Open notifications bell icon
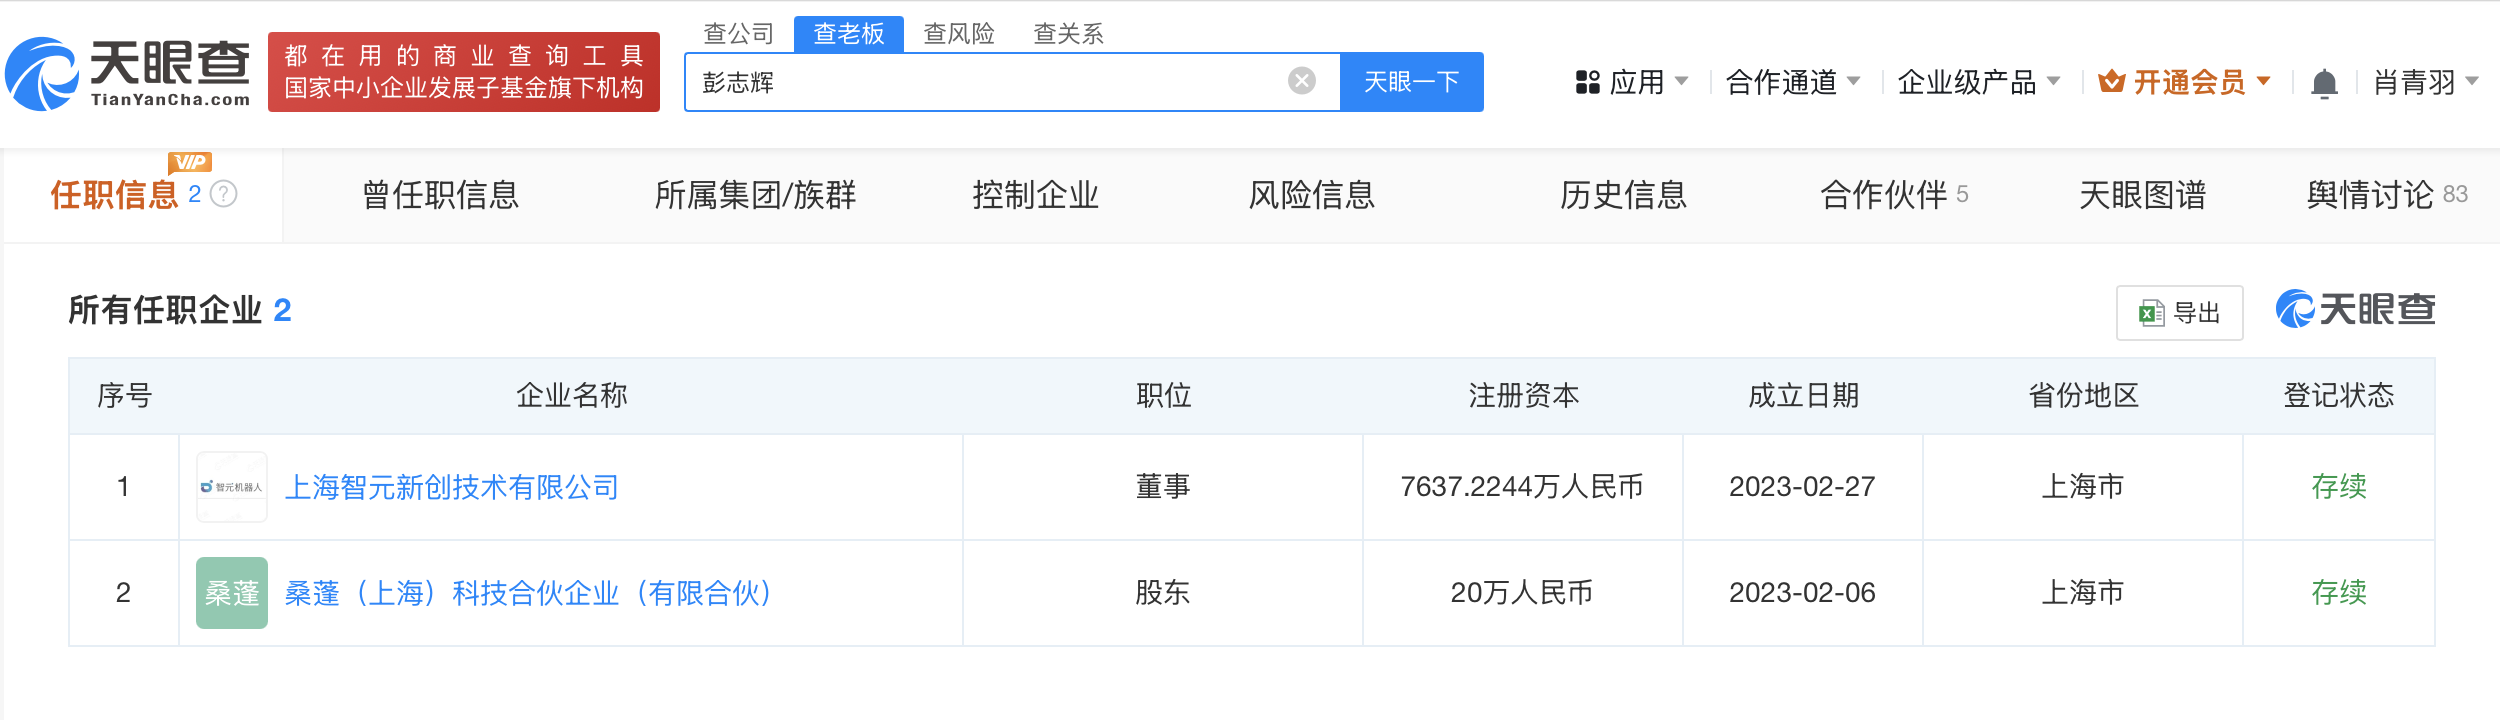This screenshot has width=2500, height=720. (2324, 83)
